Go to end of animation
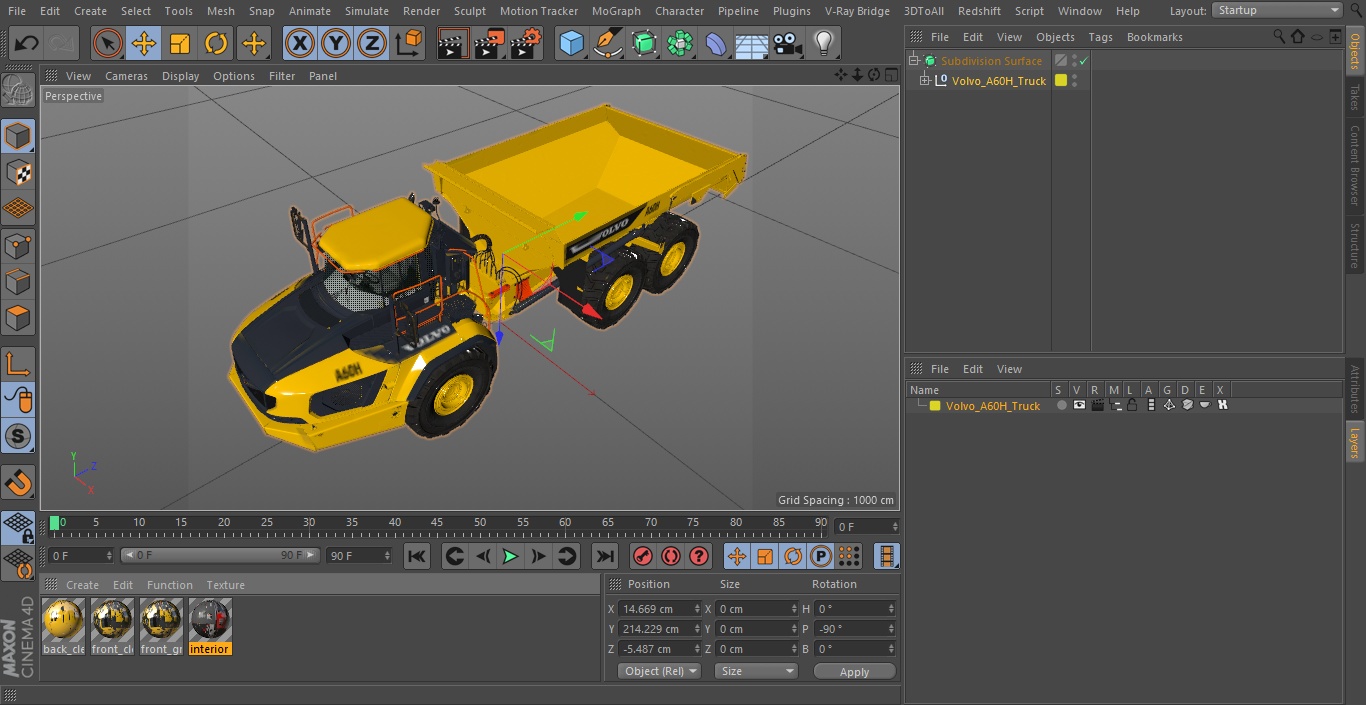 (x=604, y=556)
